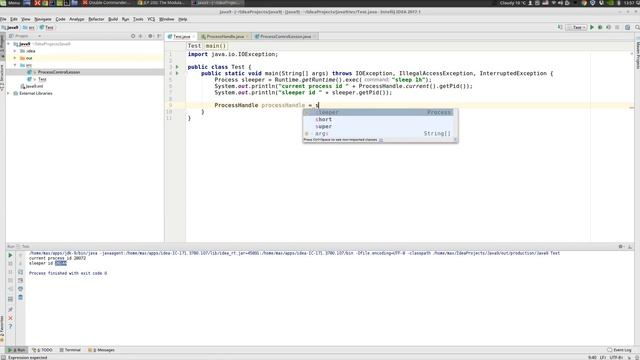Image resolution: width=640 pixels, height=360 pixels.
Task: Expand External Libraries node
Action: click(x=9, y=93)
